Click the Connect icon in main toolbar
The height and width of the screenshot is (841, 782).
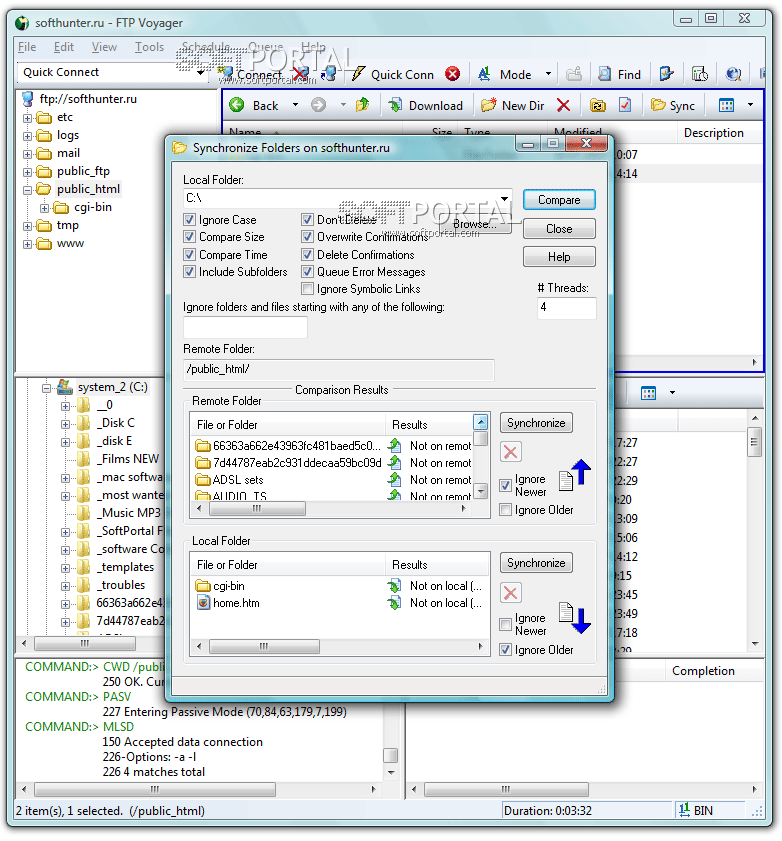pos(227,73)
